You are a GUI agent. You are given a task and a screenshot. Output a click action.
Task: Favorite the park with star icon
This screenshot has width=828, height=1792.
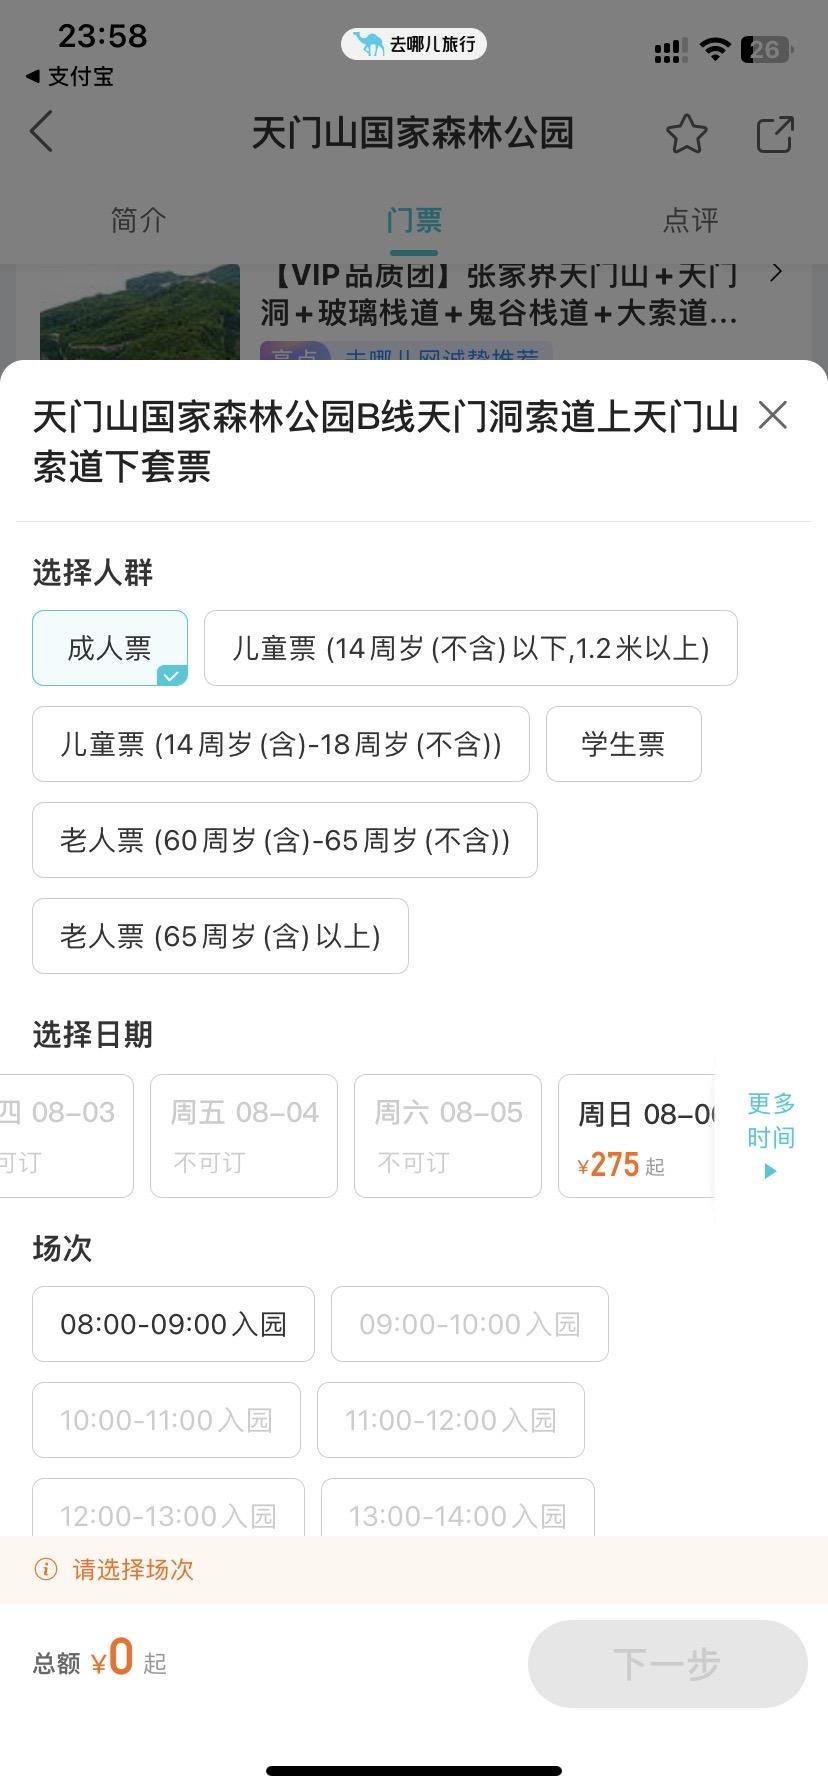coord(687,134)
